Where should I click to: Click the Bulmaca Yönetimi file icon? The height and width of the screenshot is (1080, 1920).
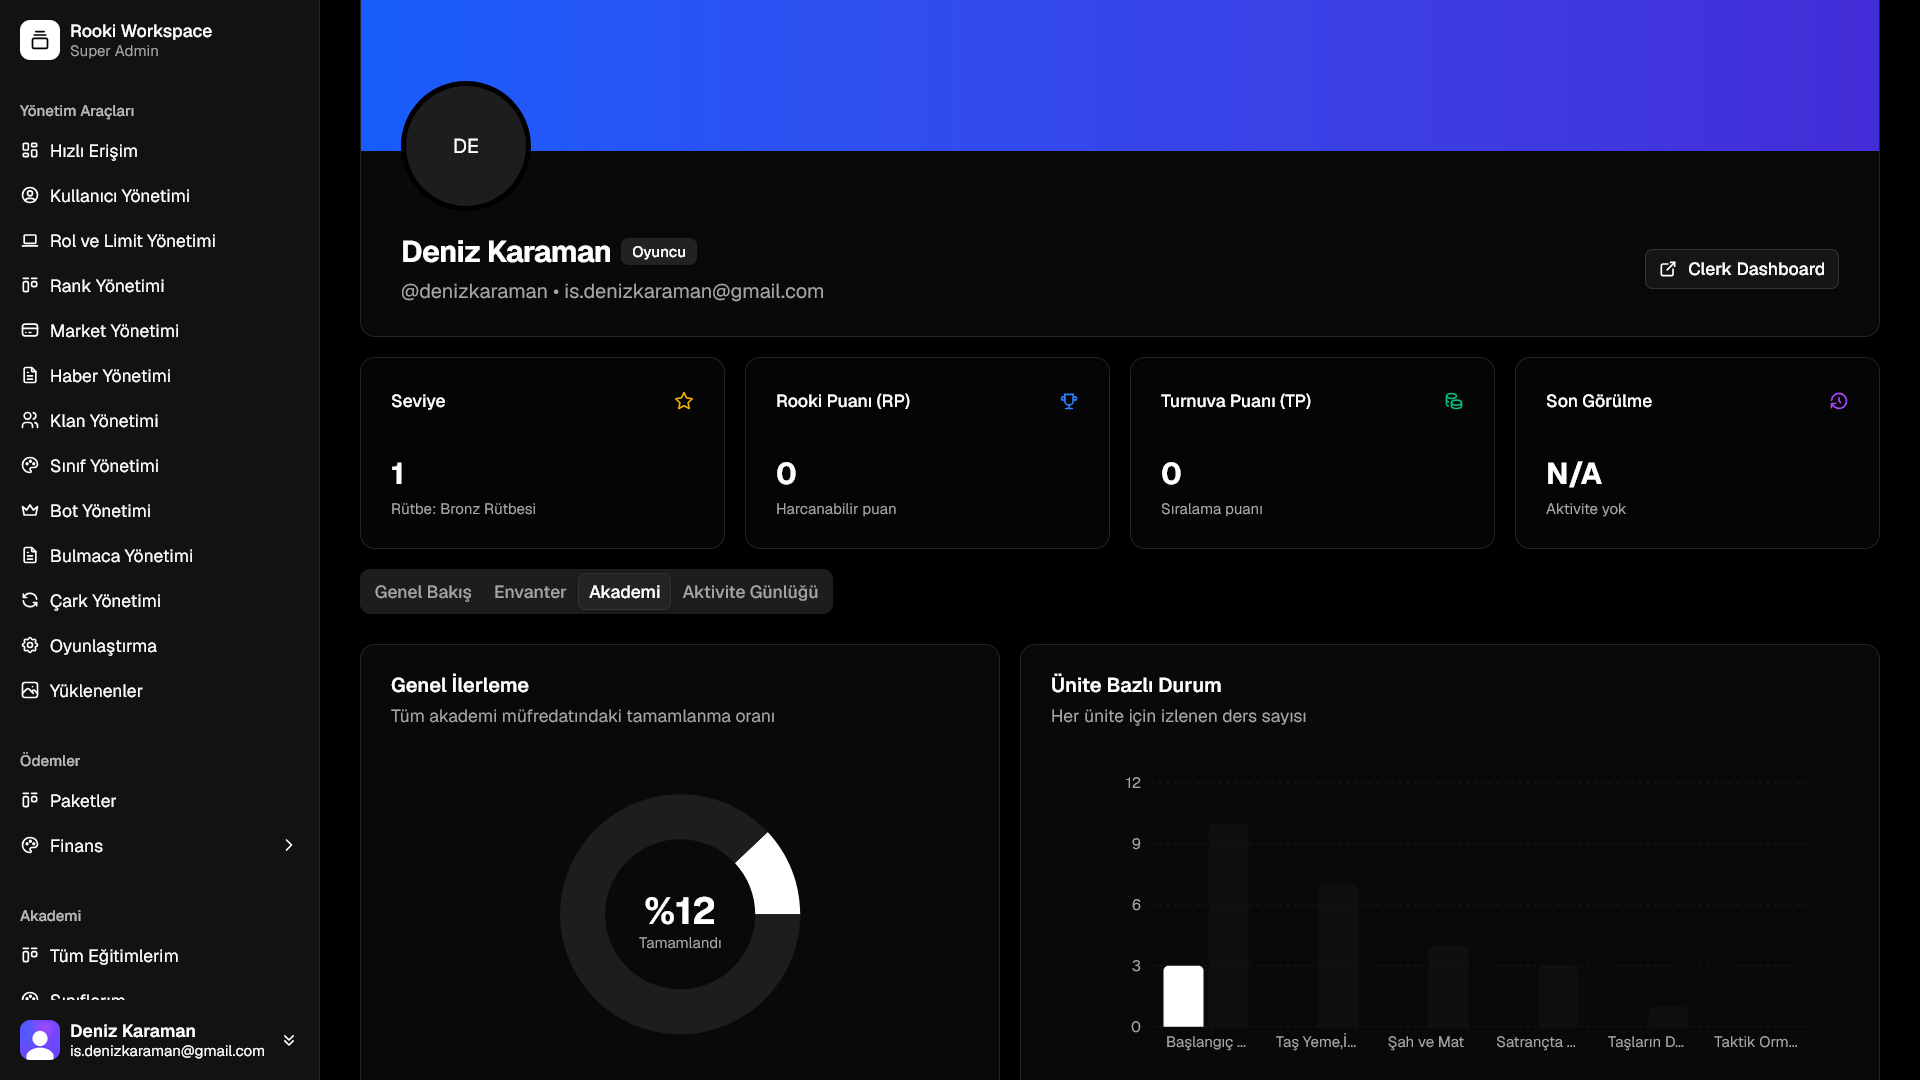pos(30,555)
